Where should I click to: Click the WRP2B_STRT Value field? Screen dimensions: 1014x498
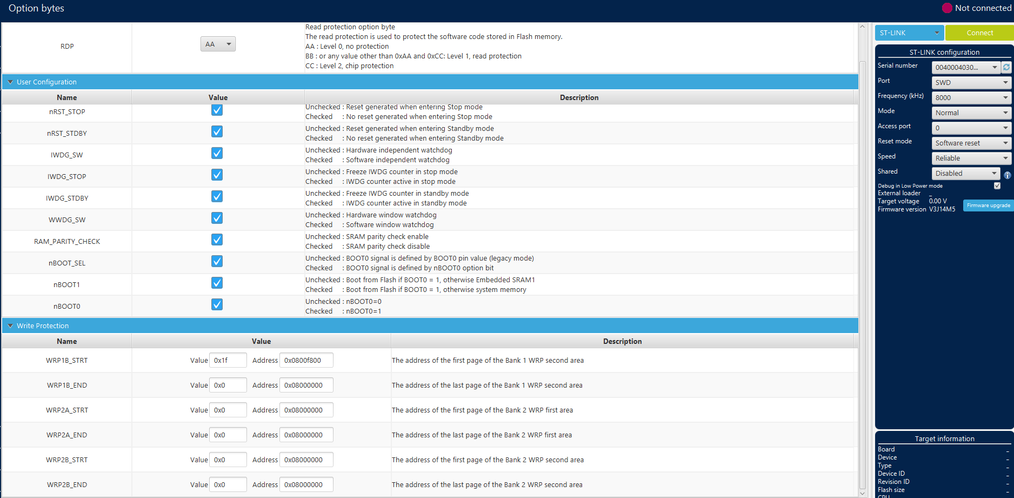point(228,460)
